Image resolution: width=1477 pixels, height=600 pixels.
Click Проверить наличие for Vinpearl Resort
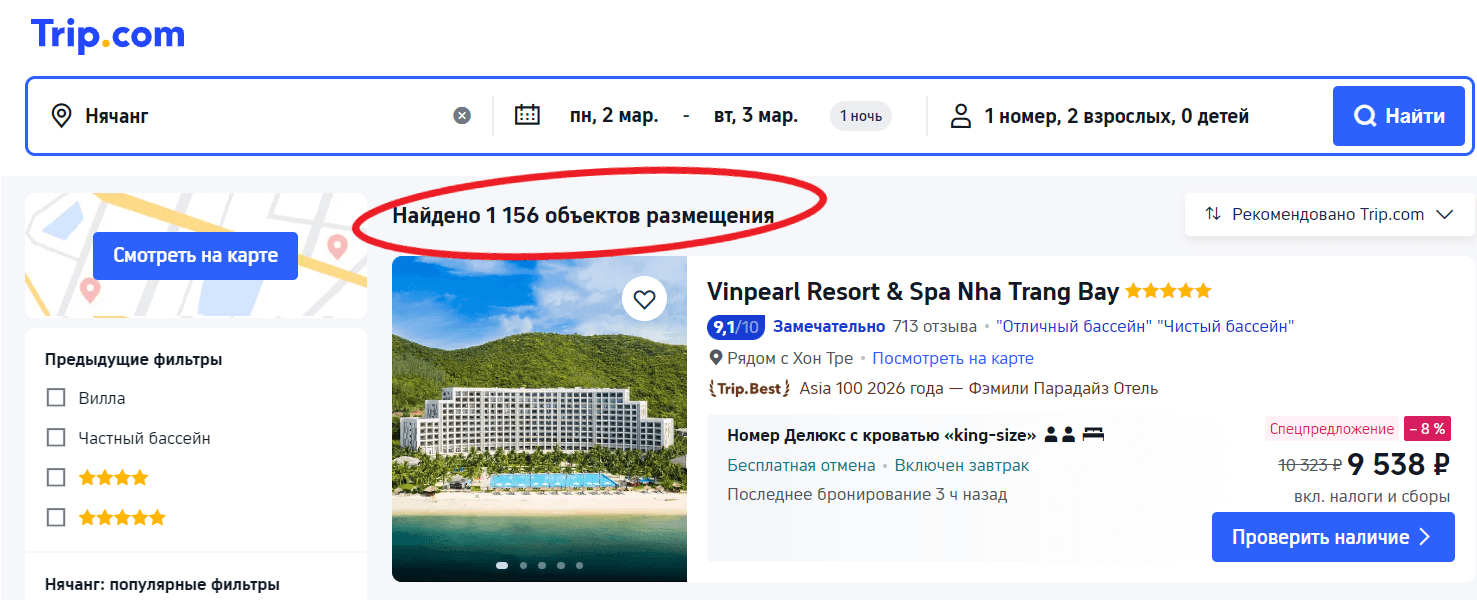(x=1333, y=537)
